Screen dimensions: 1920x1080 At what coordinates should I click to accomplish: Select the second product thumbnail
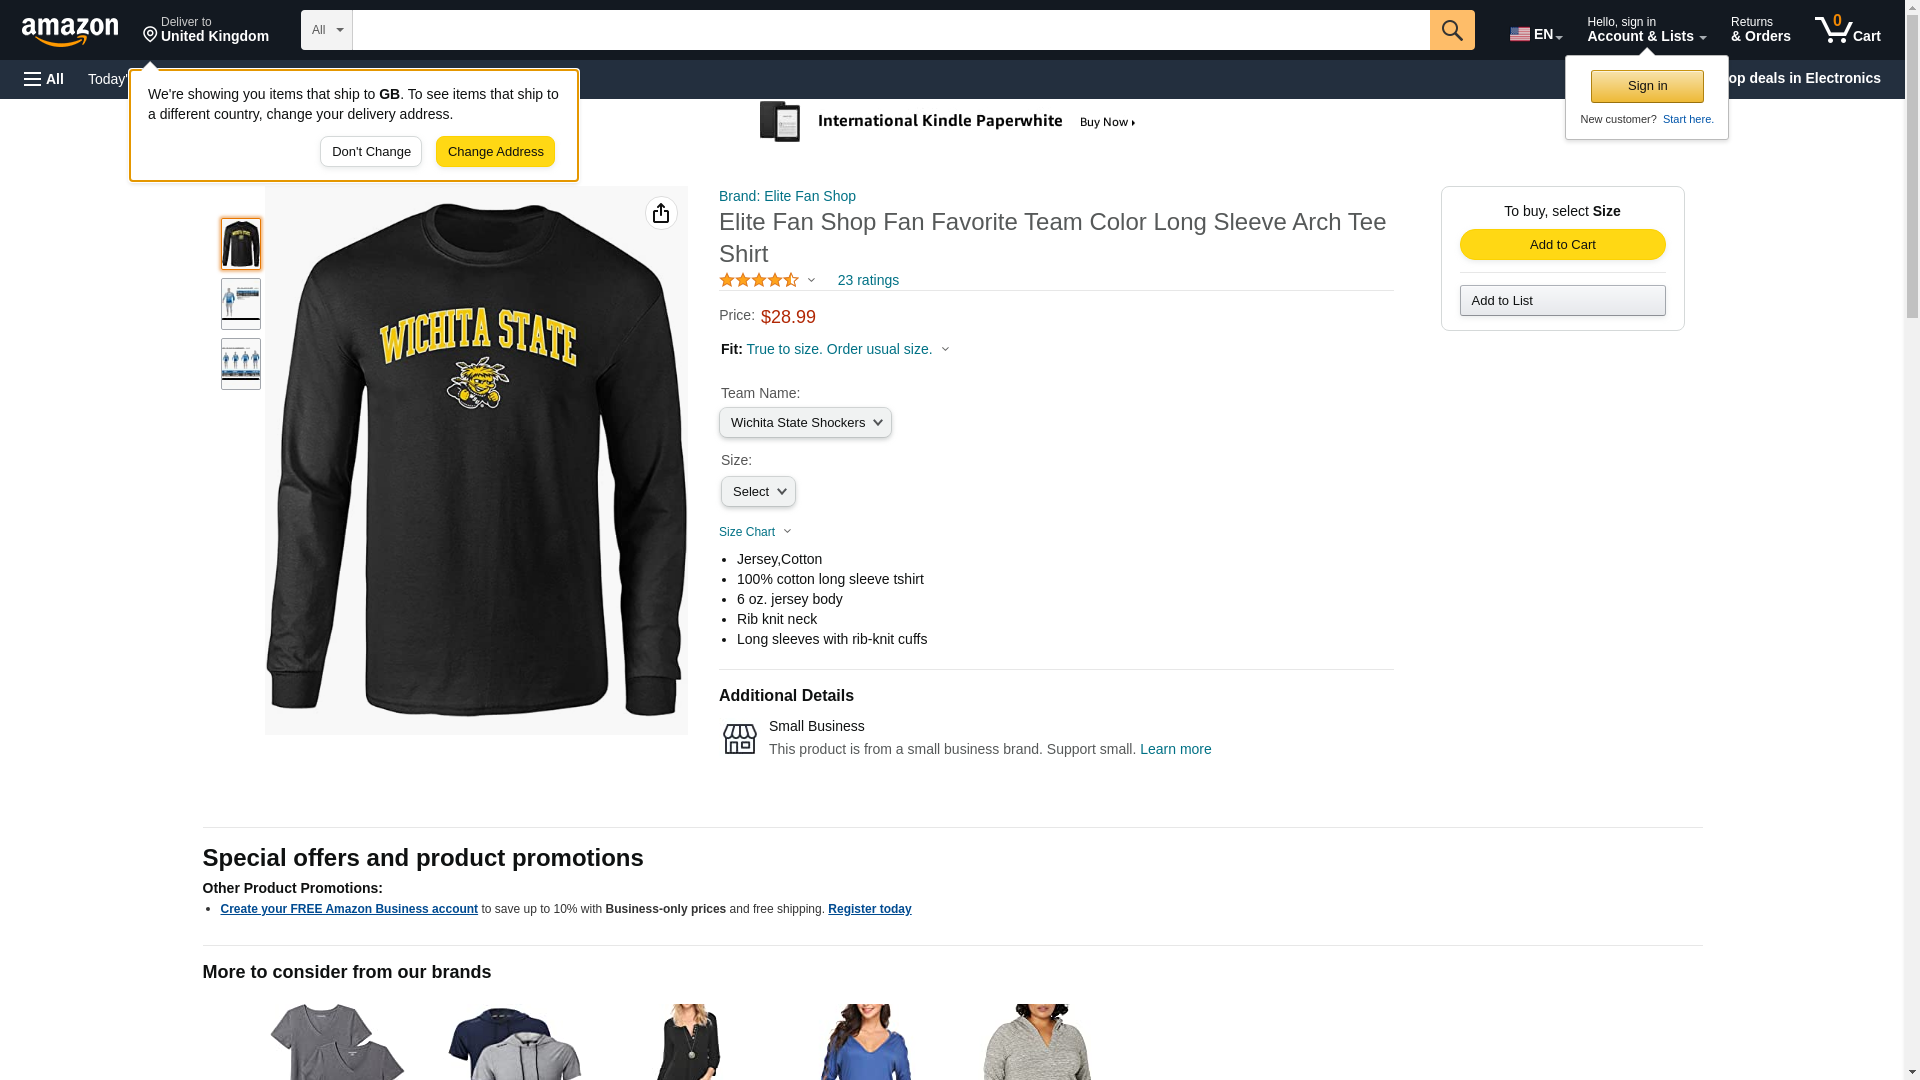[240, 304]
